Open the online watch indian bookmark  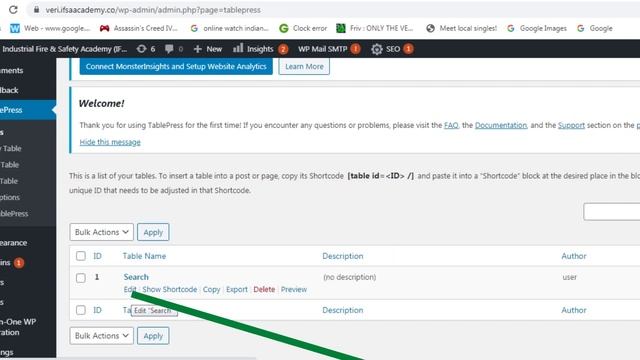tap(229, 28)
